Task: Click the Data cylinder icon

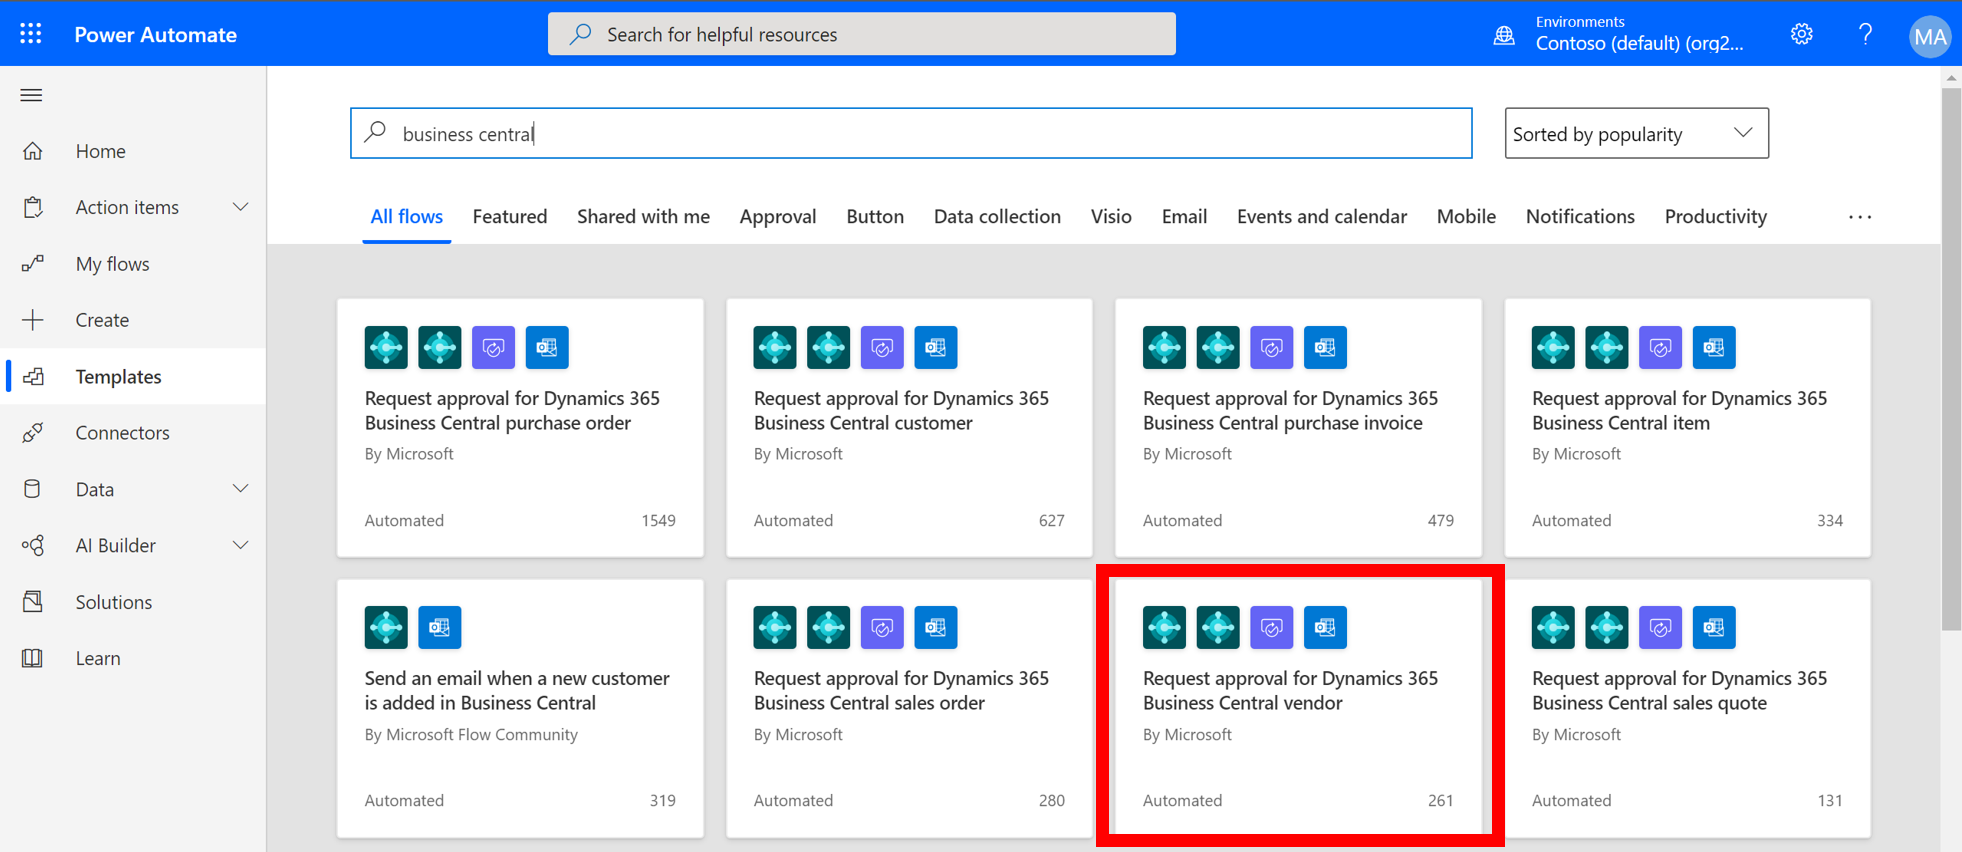Action: click(x=33, y=489)
